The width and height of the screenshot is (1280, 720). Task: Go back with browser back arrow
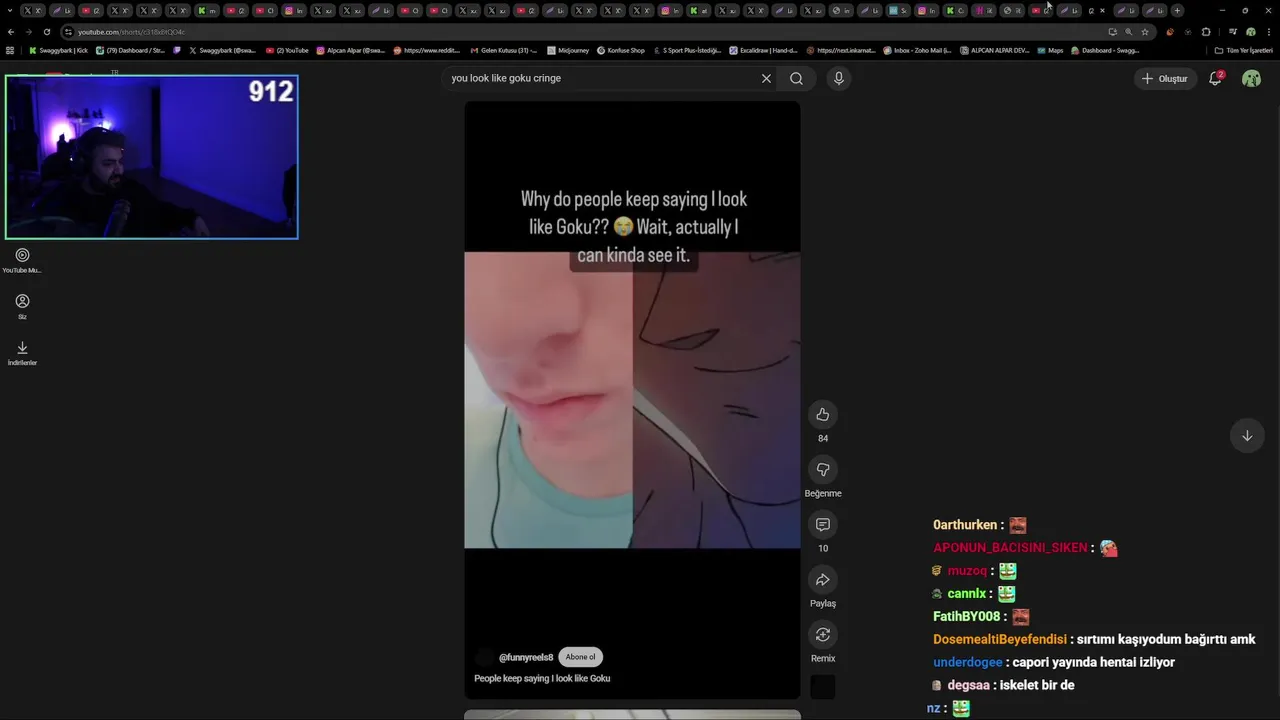pos(11,32)
